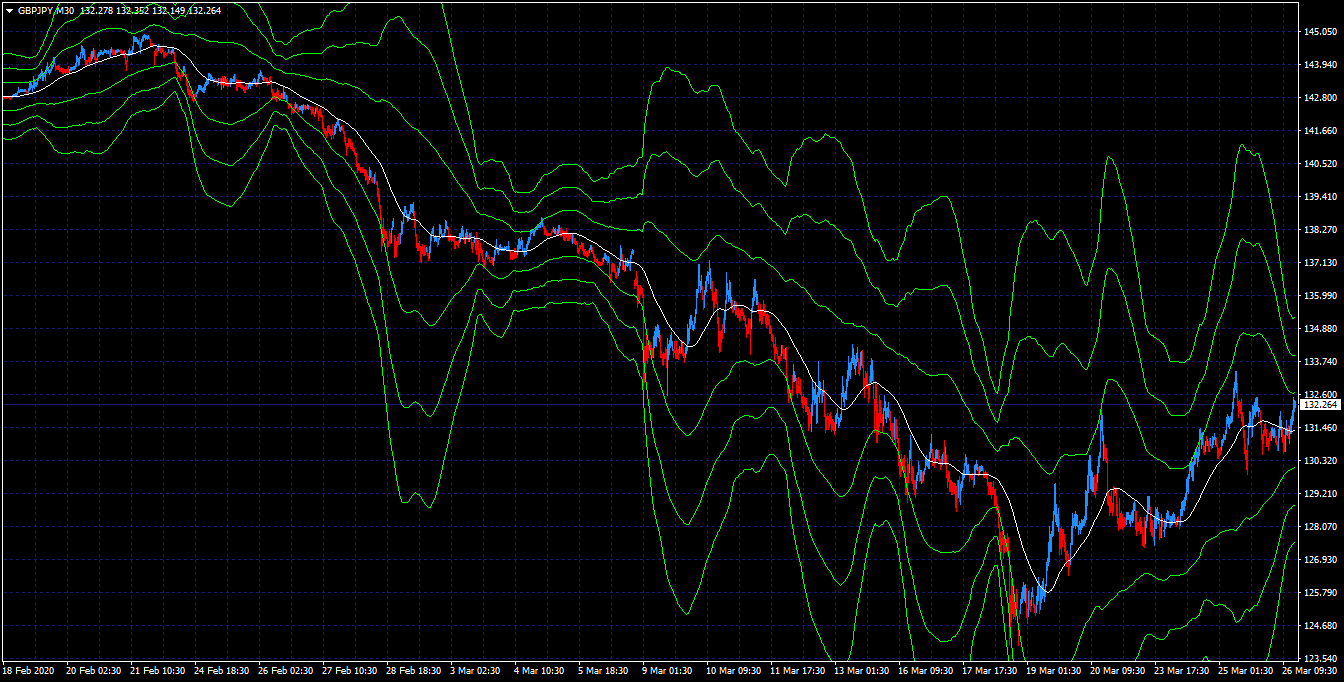The width and height of the screenshot is (1344, 682).
Task: Click time axis label 16 Mar 09:30
Action: click(926, 671)
